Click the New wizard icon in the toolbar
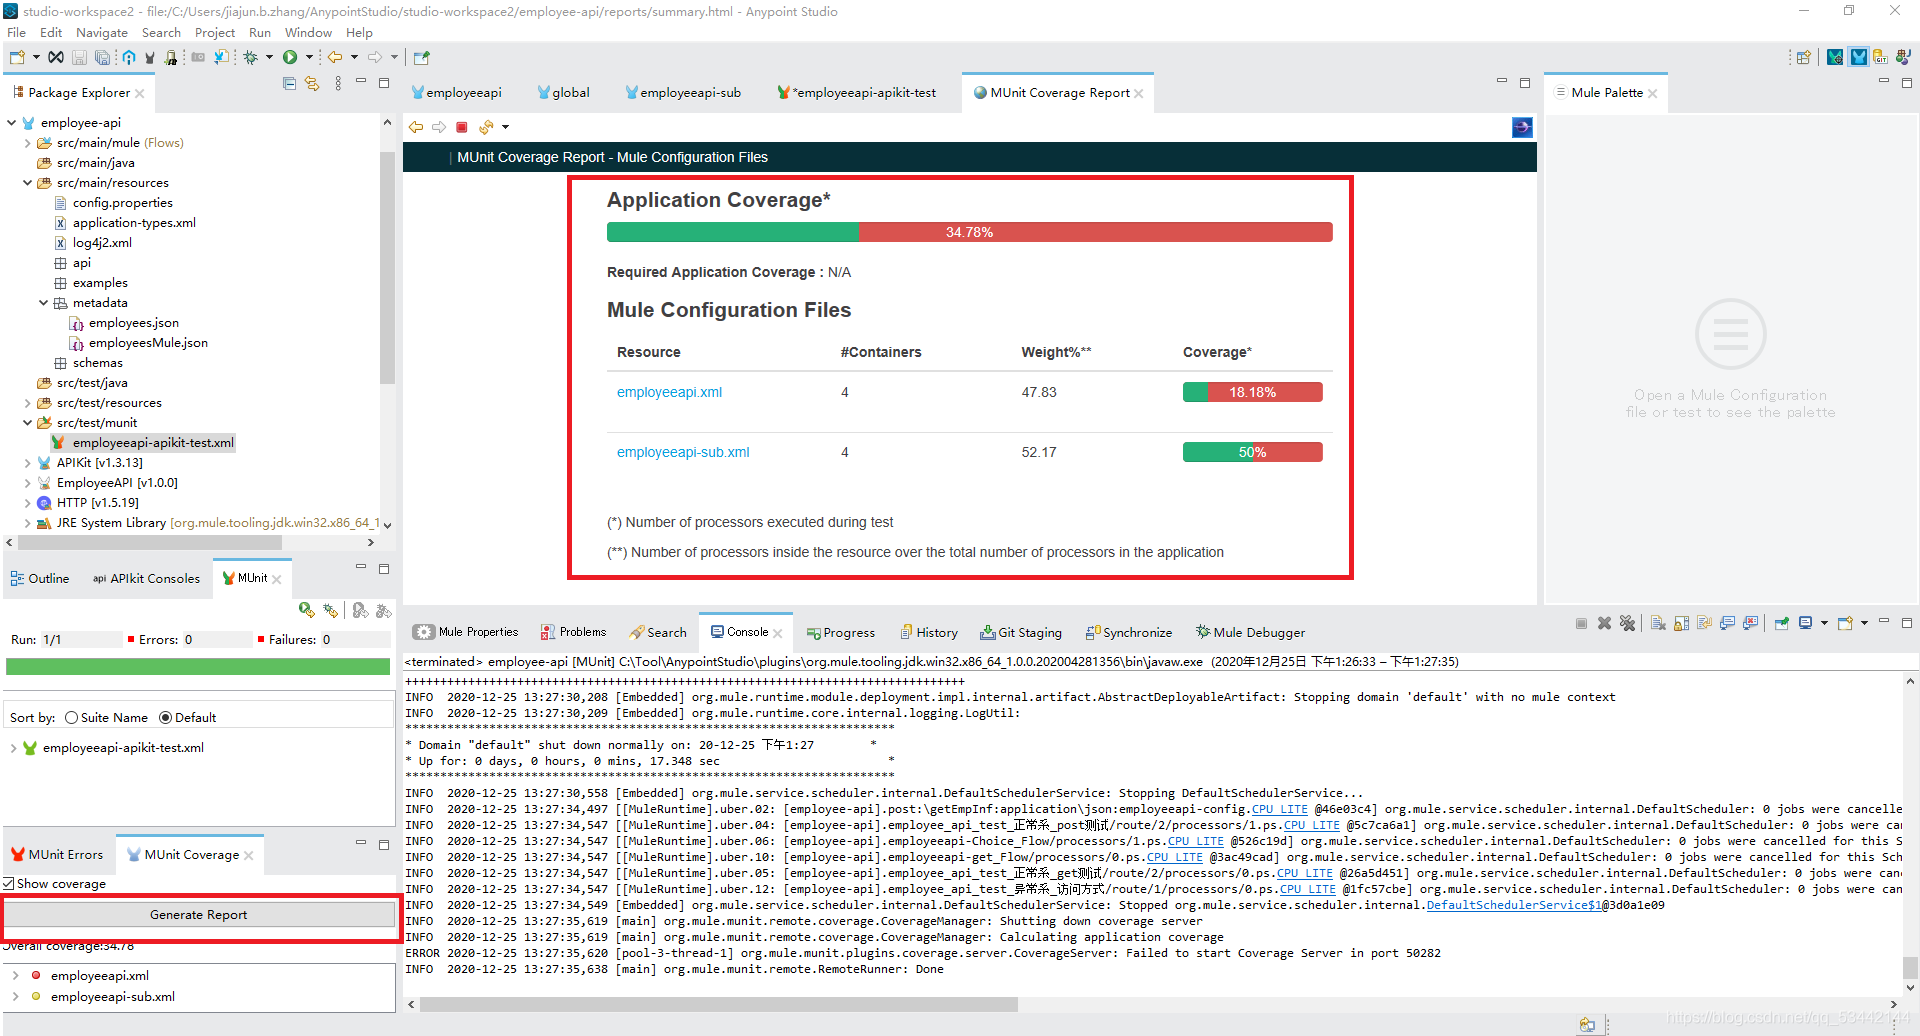Screen dimensions: 1920x1036 tap(17, 57)
